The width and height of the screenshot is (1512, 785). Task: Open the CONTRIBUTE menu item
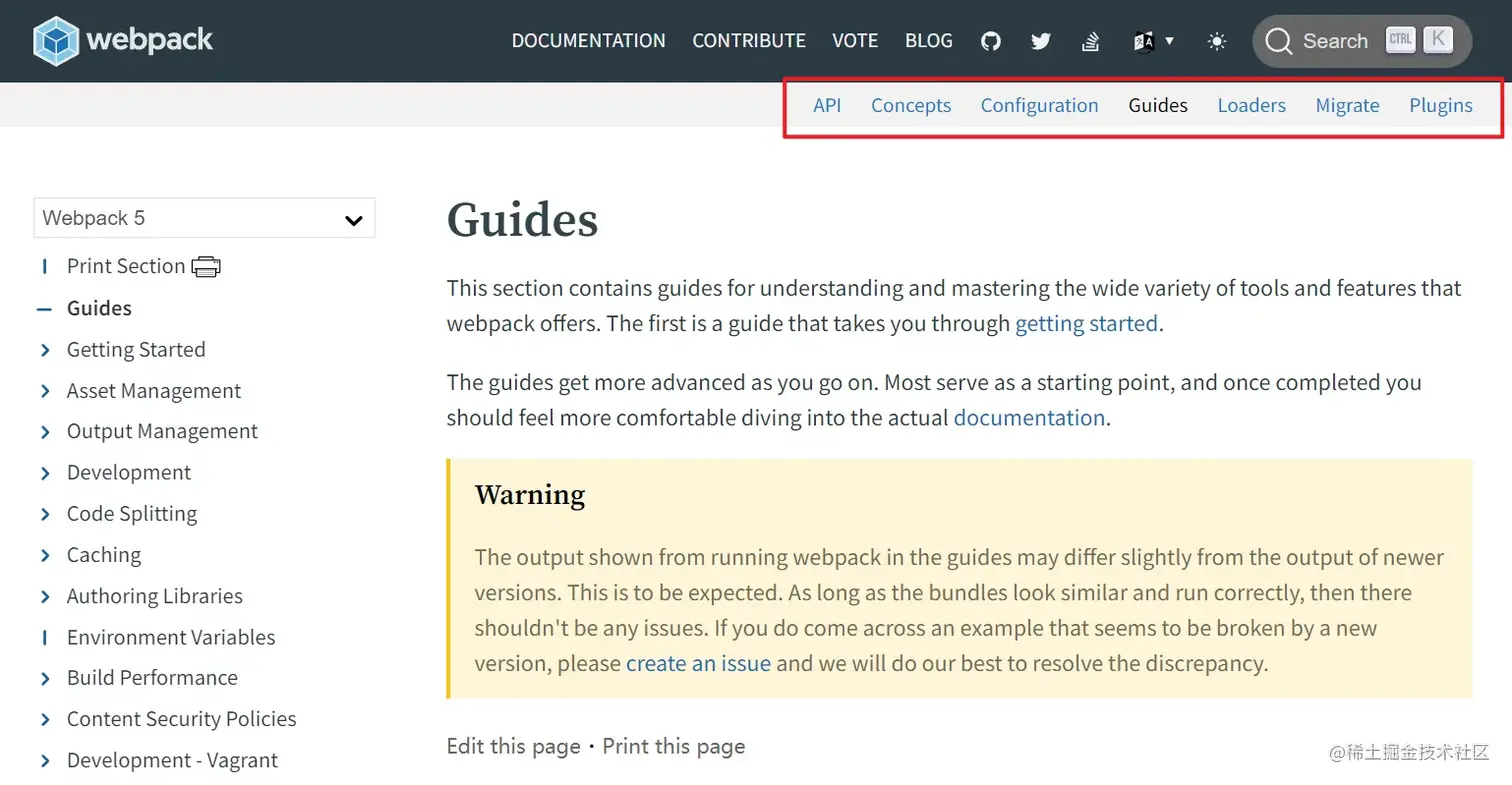[749, 41]
